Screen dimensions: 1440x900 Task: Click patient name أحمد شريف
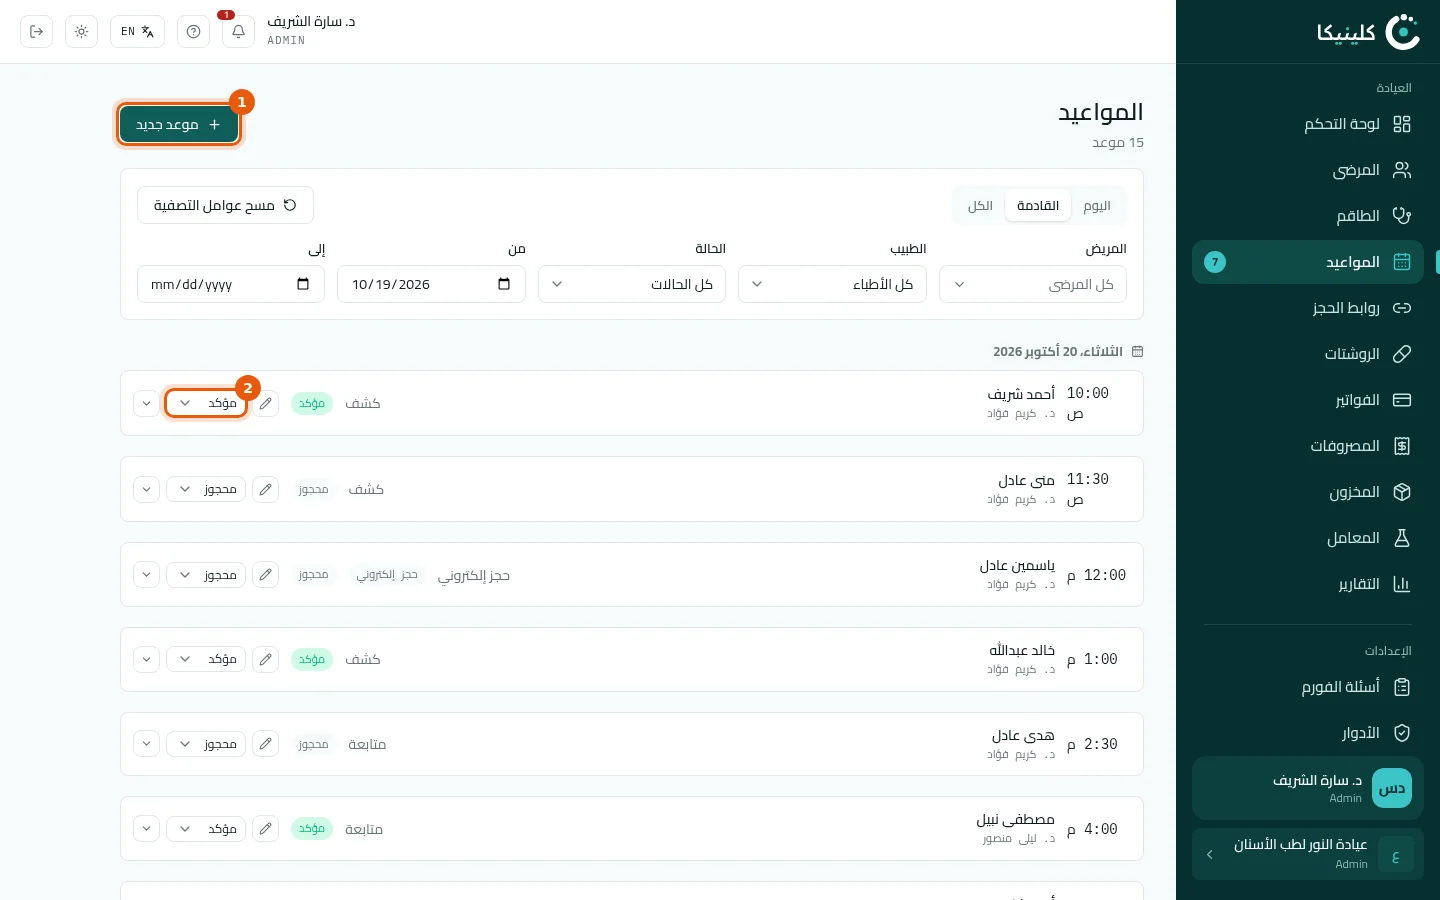(x=1021, y=394)
